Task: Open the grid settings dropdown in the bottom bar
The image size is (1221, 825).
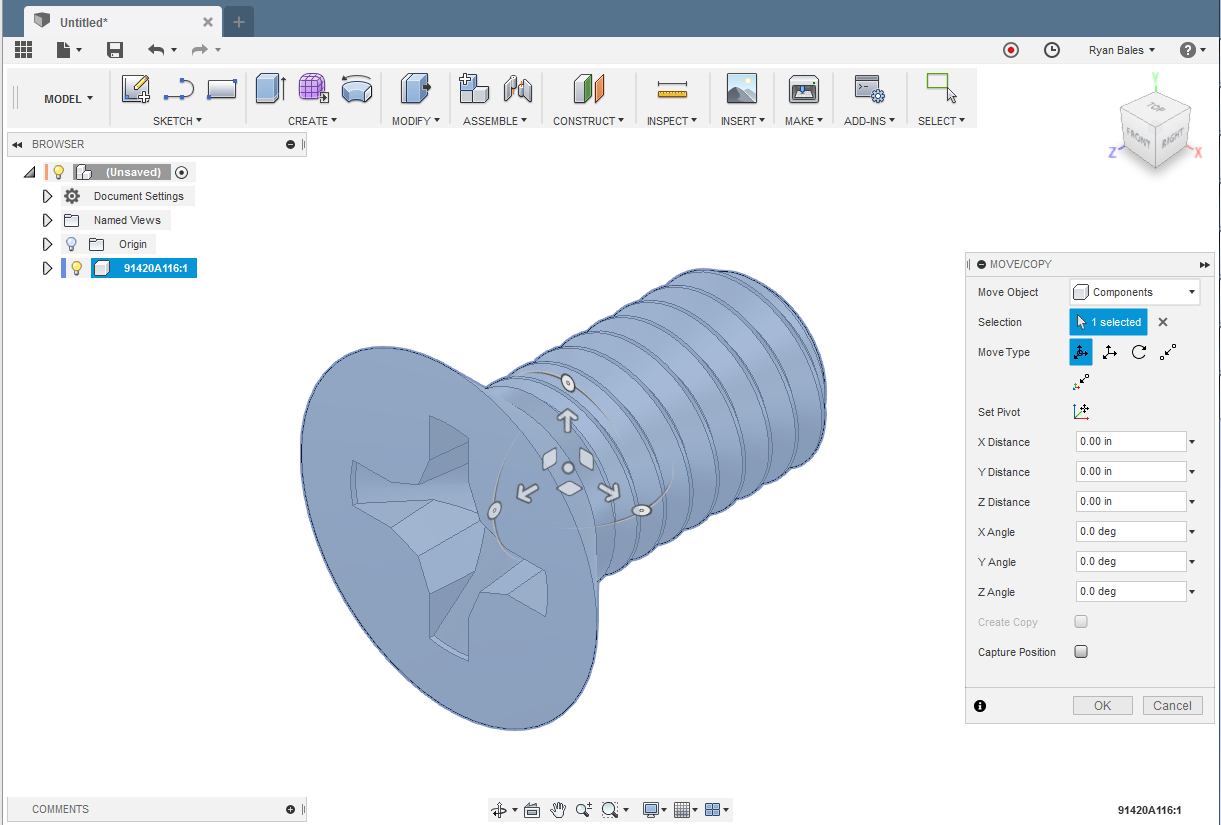Action: click(x=693, y=809)
